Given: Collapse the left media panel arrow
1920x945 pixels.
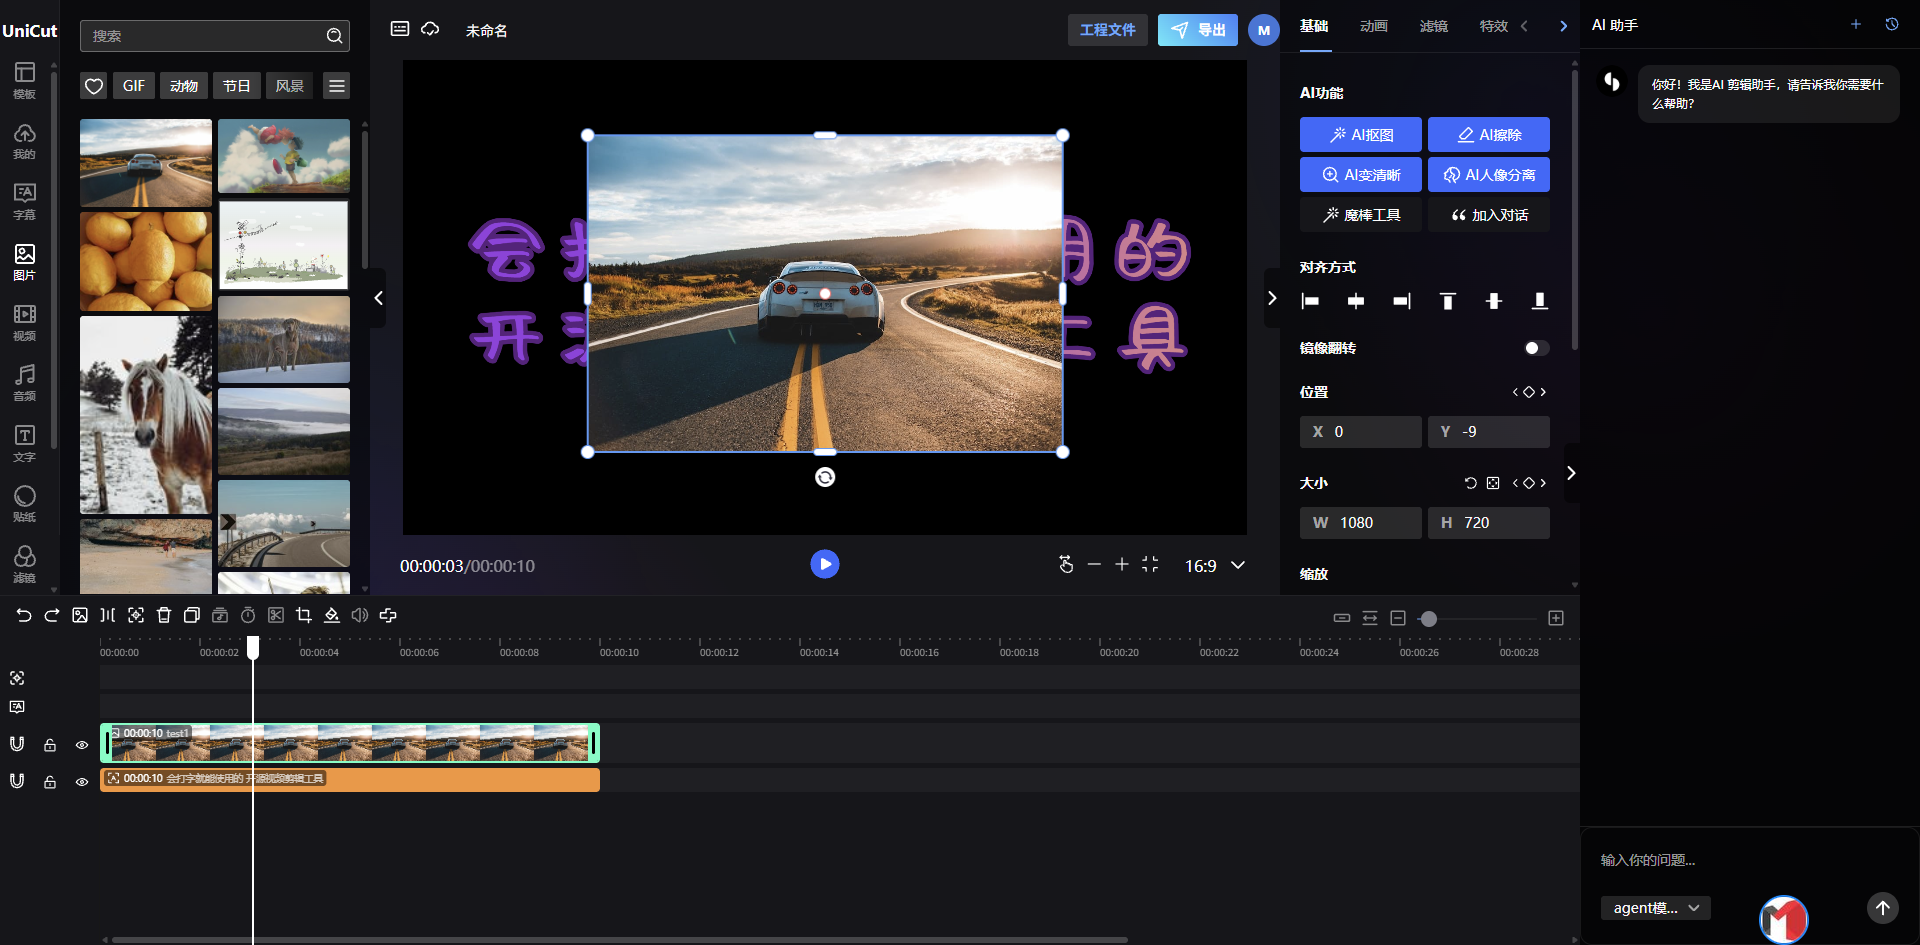Looking at the screenshot, I should click(x=378, y=298).
